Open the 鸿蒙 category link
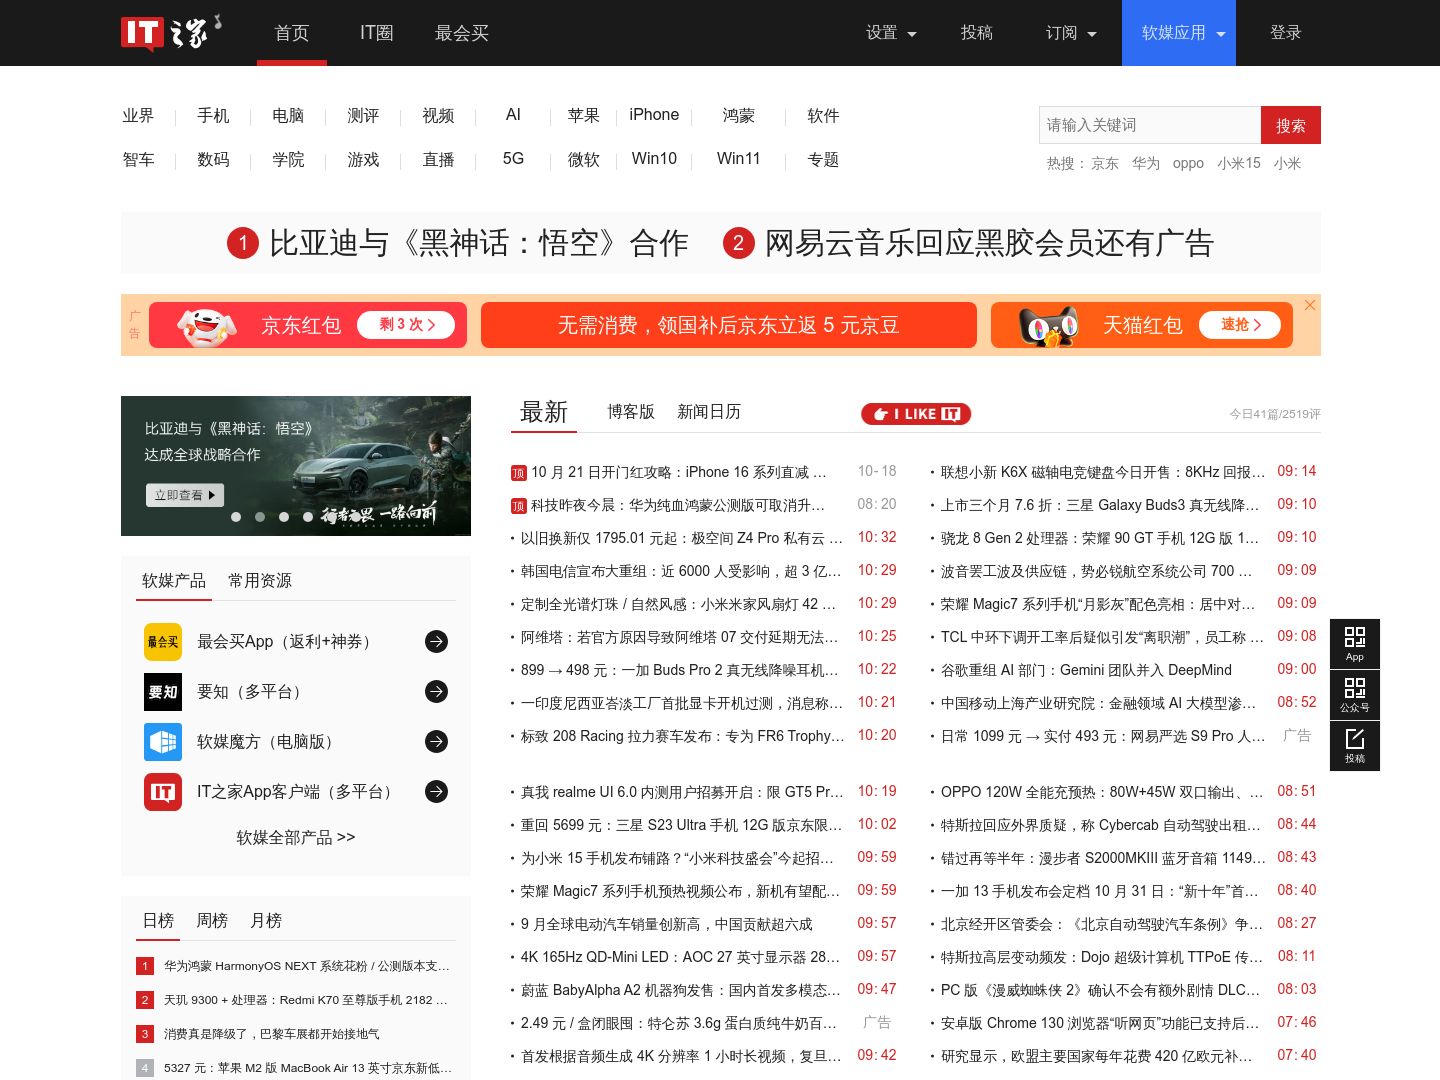 pyautogui.click(x=739, y=116)
